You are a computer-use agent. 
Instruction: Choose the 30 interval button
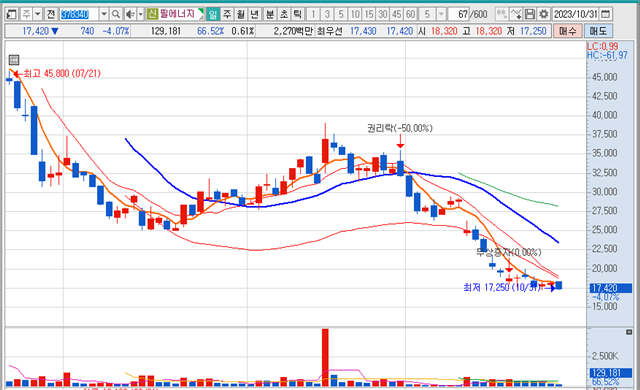pos(383,15)
